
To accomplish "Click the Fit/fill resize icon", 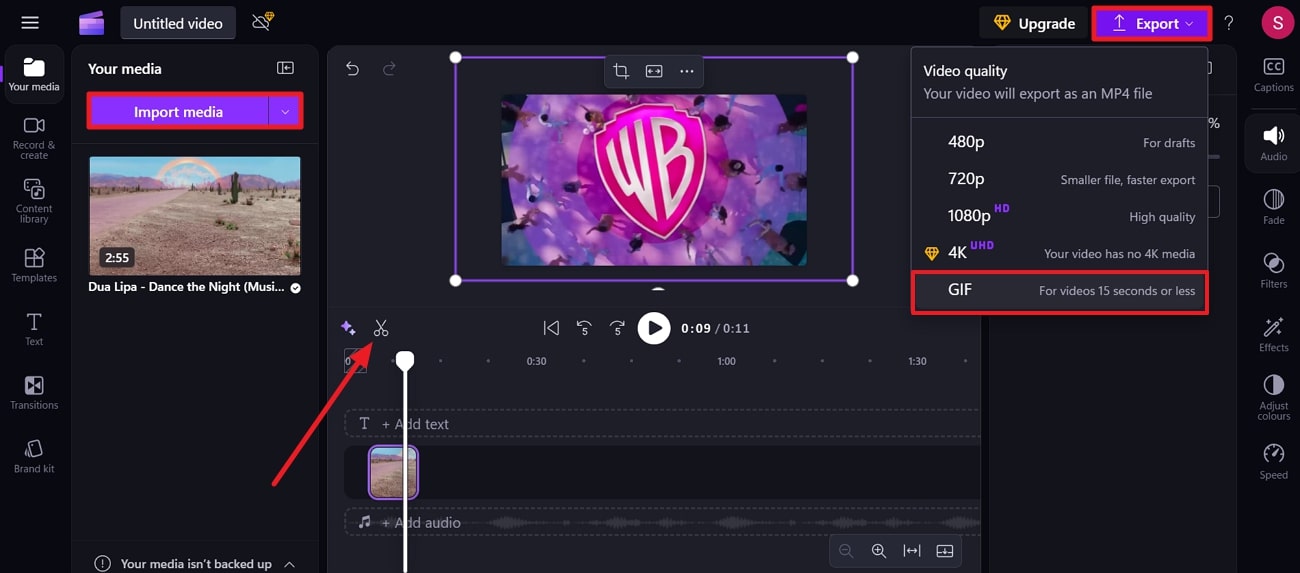I will [654, 71].
